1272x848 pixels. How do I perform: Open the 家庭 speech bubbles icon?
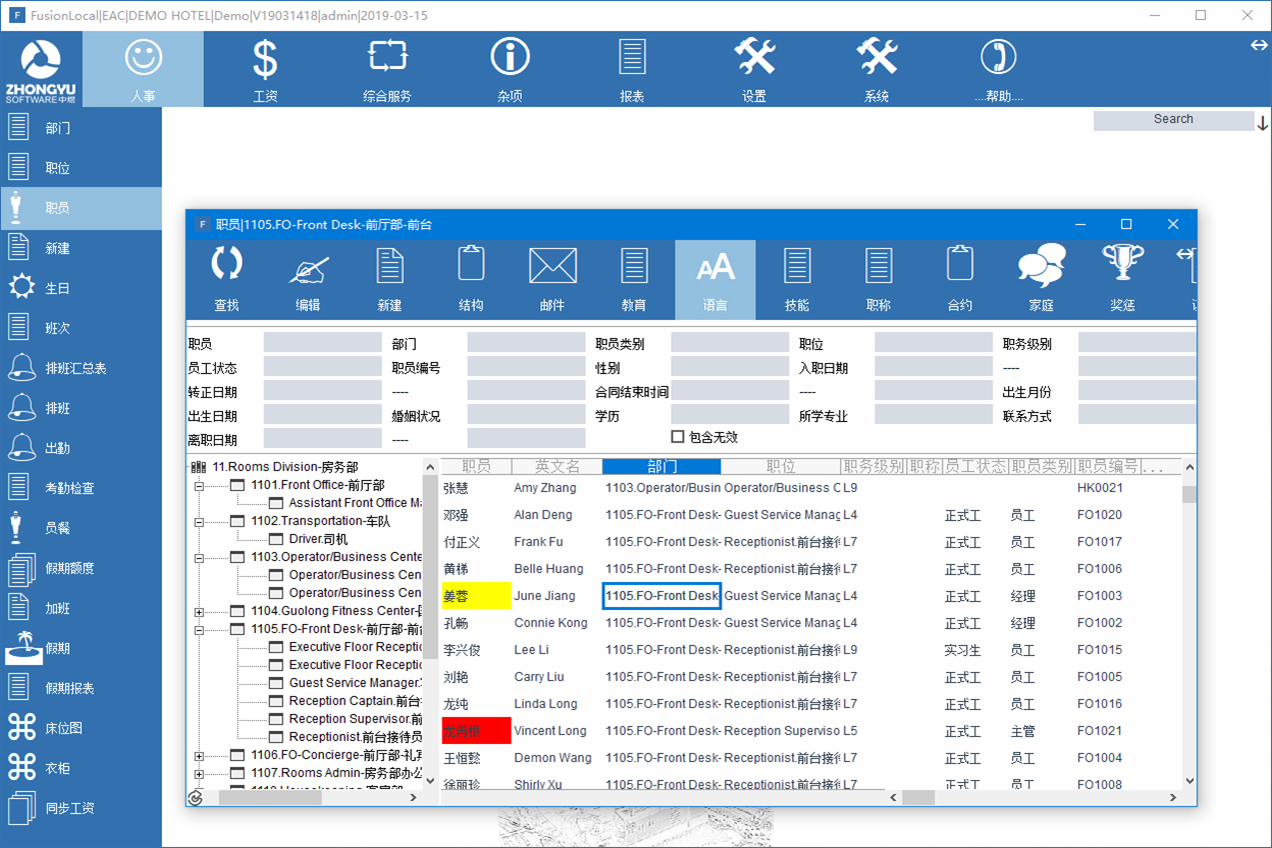click(x=1041, y=278)
